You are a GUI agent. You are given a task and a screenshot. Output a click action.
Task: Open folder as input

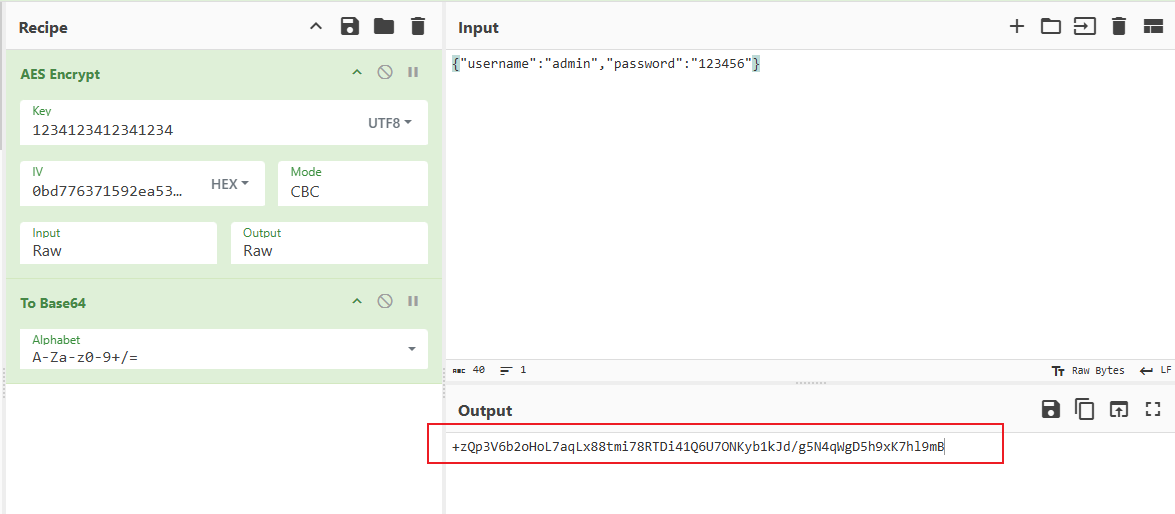[x=1051, y=27]
